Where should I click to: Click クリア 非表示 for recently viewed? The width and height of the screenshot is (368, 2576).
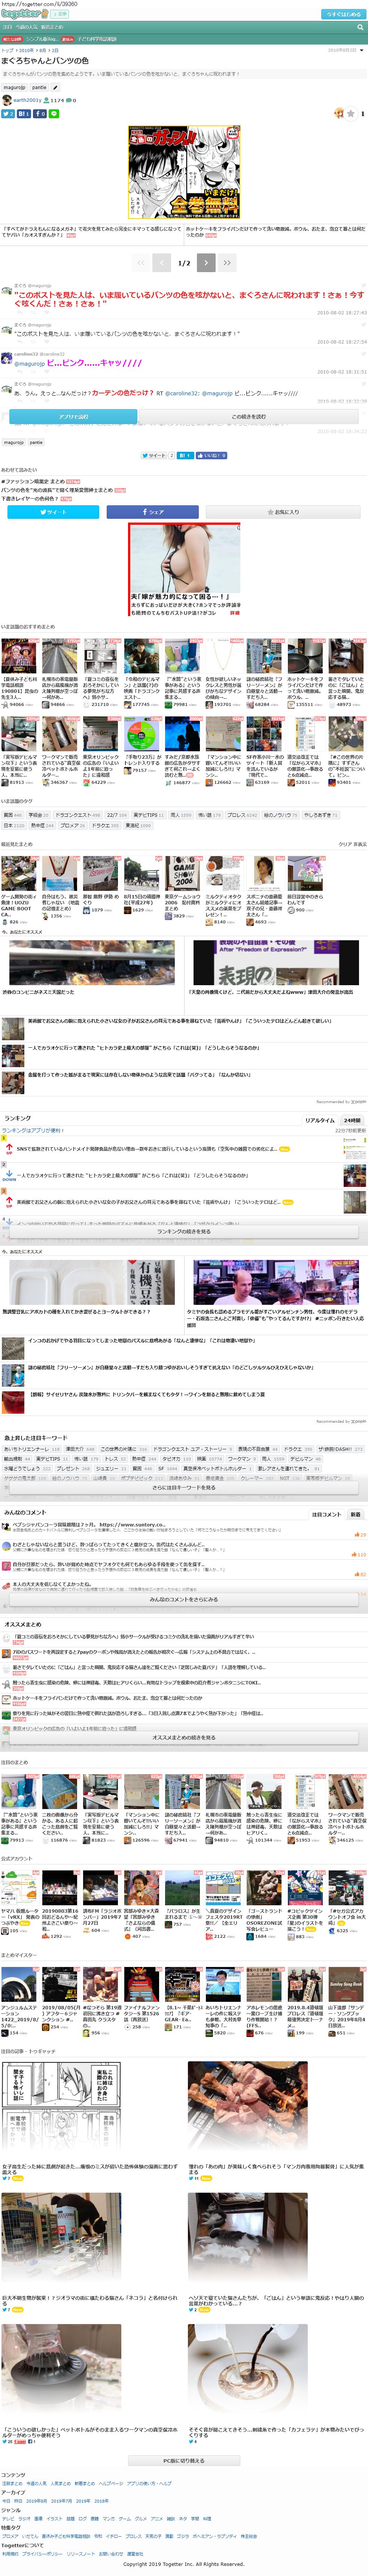352,844
